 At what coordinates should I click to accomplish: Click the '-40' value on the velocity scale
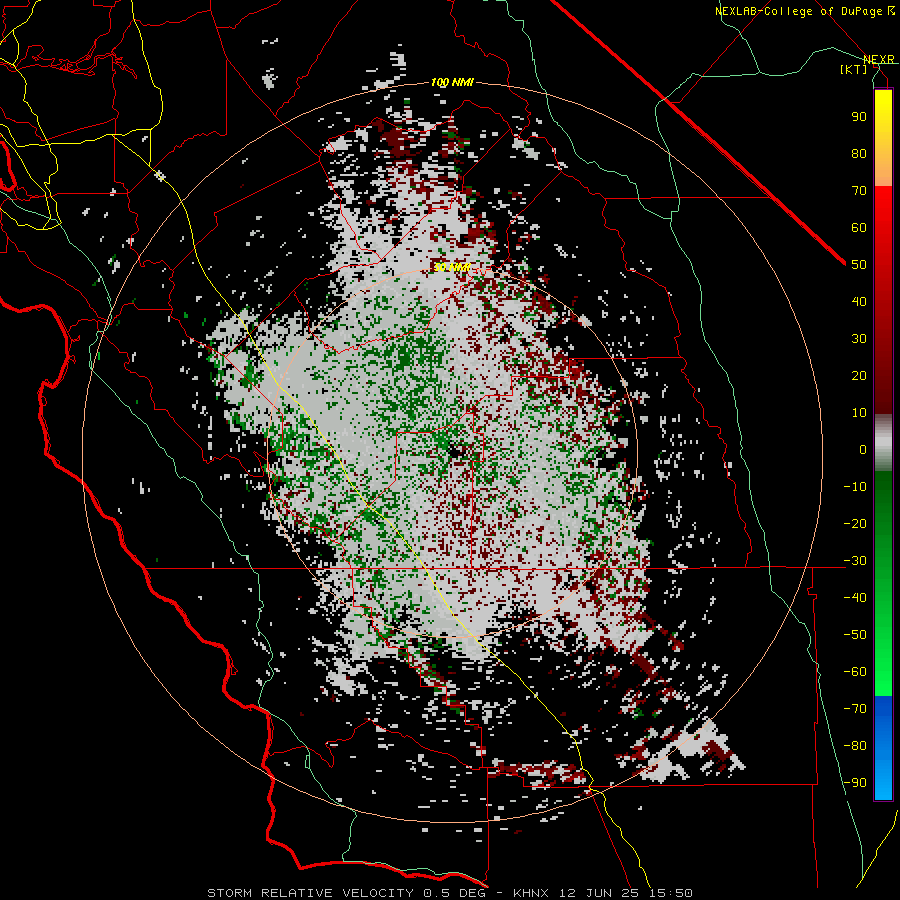855,598
